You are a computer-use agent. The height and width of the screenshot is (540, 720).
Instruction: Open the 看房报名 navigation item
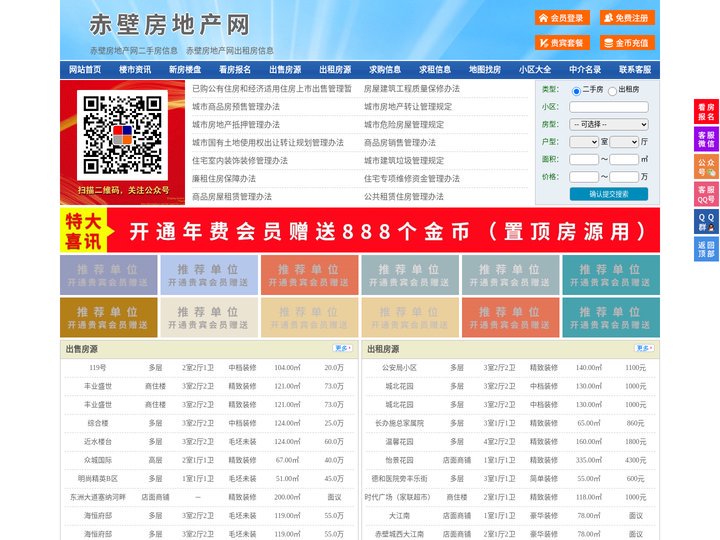[235, 70]
